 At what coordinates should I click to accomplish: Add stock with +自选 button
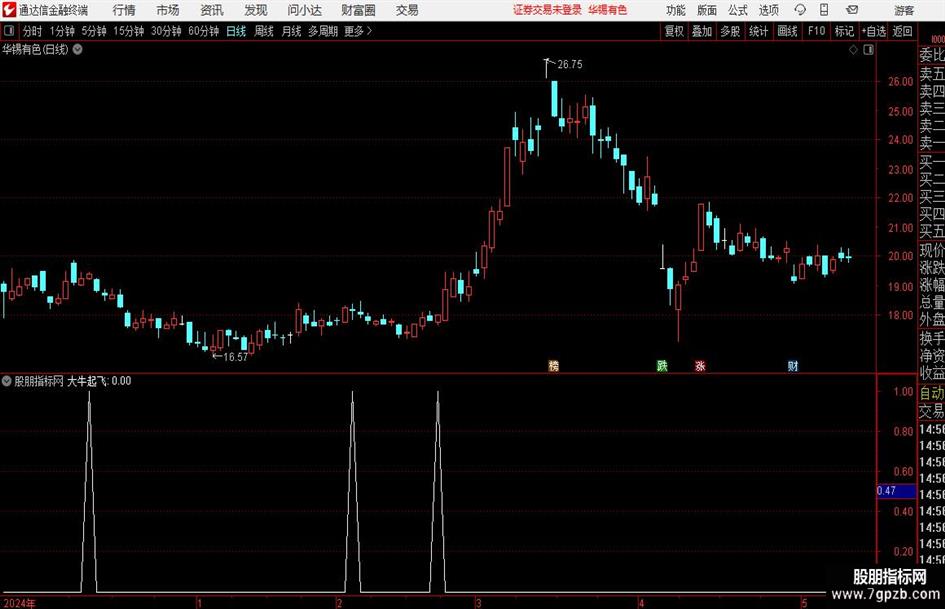point(873,31)
